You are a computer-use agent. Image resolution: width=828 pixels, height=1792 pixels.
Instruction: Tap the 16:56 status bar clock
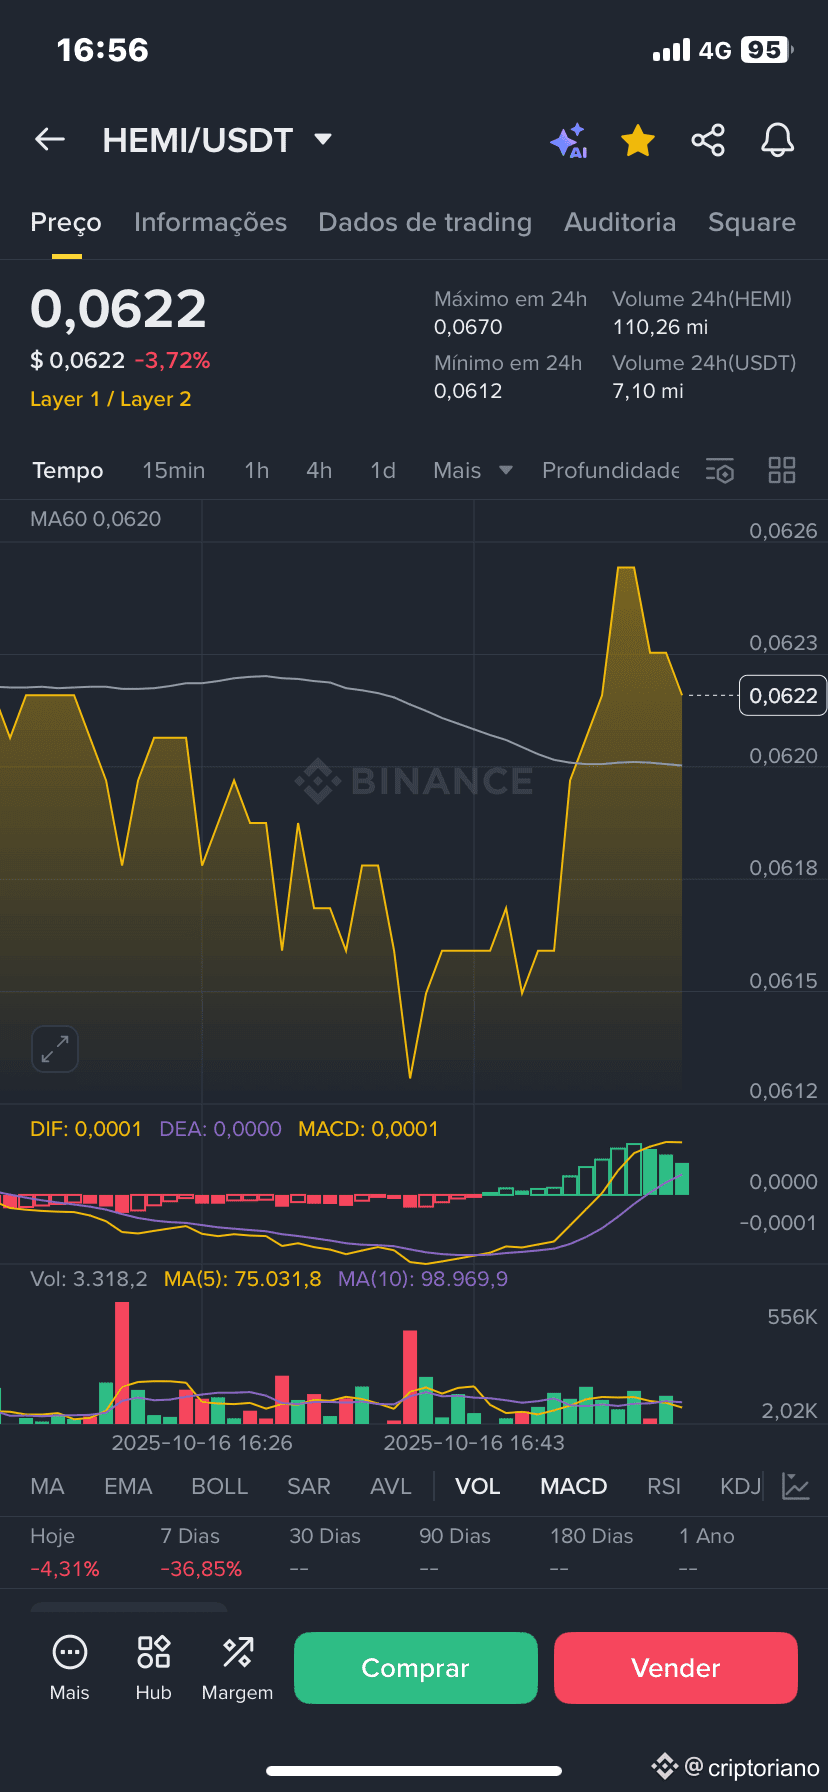coord(103,50)
